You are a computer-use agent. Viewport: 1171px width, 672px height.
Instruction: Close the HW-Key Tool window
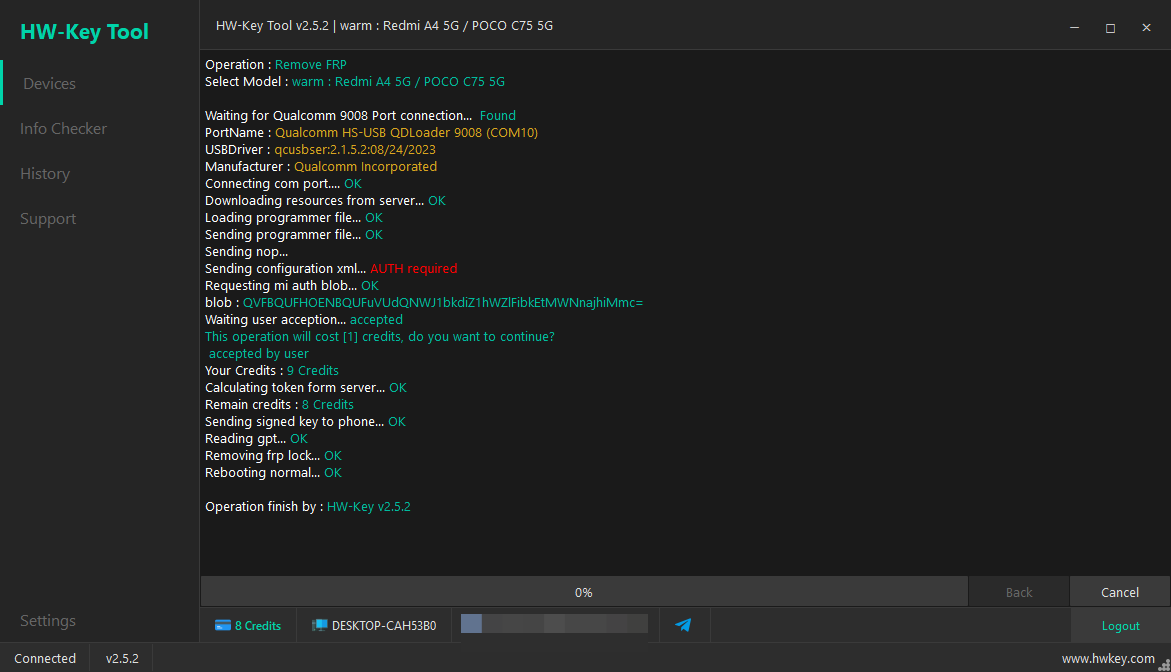[x=1146, y=28]
